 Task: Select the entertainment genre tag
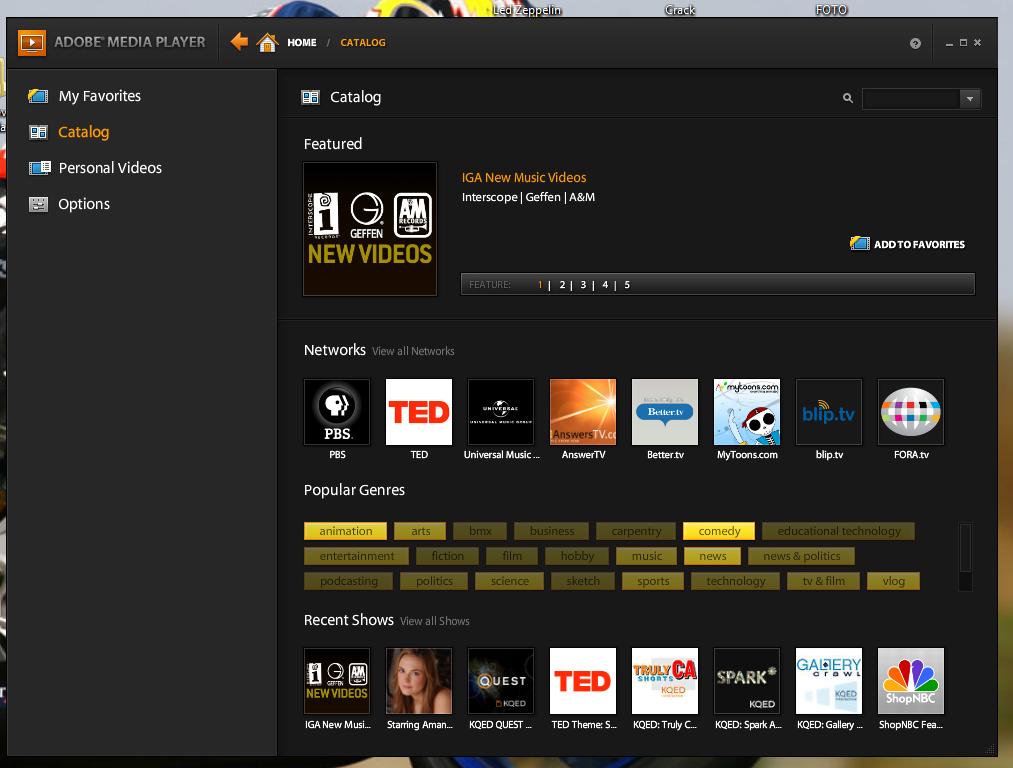tap(357, 556)
